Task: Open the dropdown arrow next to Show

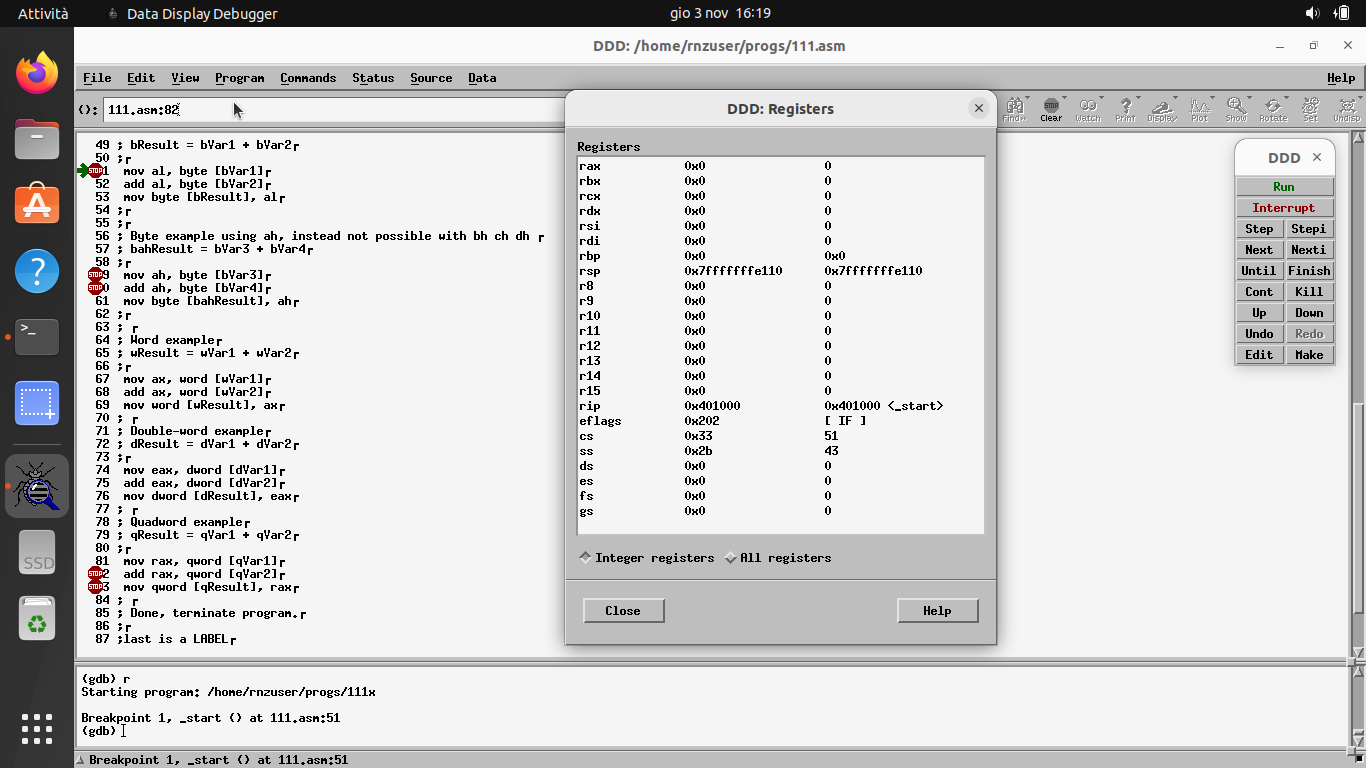Action: (1249, 99)
